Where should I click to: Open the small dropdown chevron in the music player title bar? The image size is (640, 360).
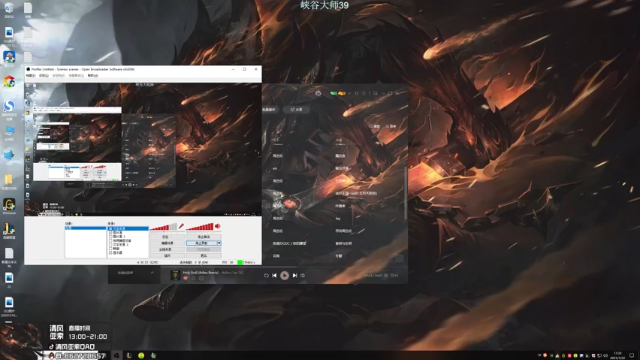click(x=349, y=93)
